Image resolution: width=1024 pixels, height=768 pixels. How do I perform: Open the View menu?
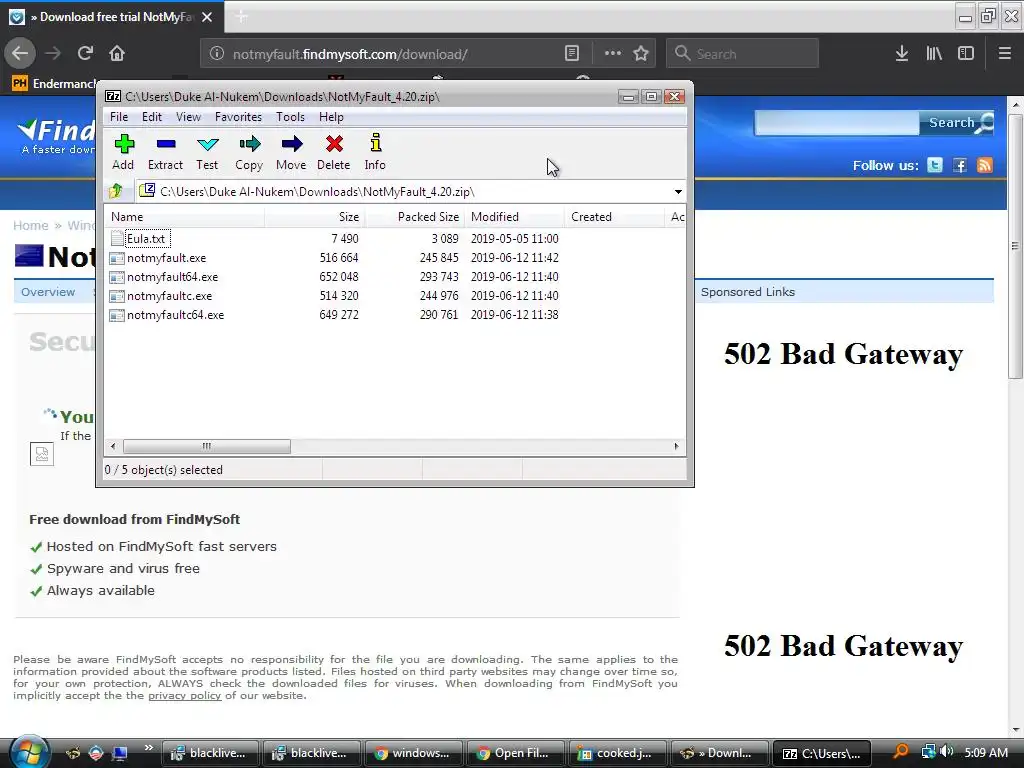[x=188, y=117]
